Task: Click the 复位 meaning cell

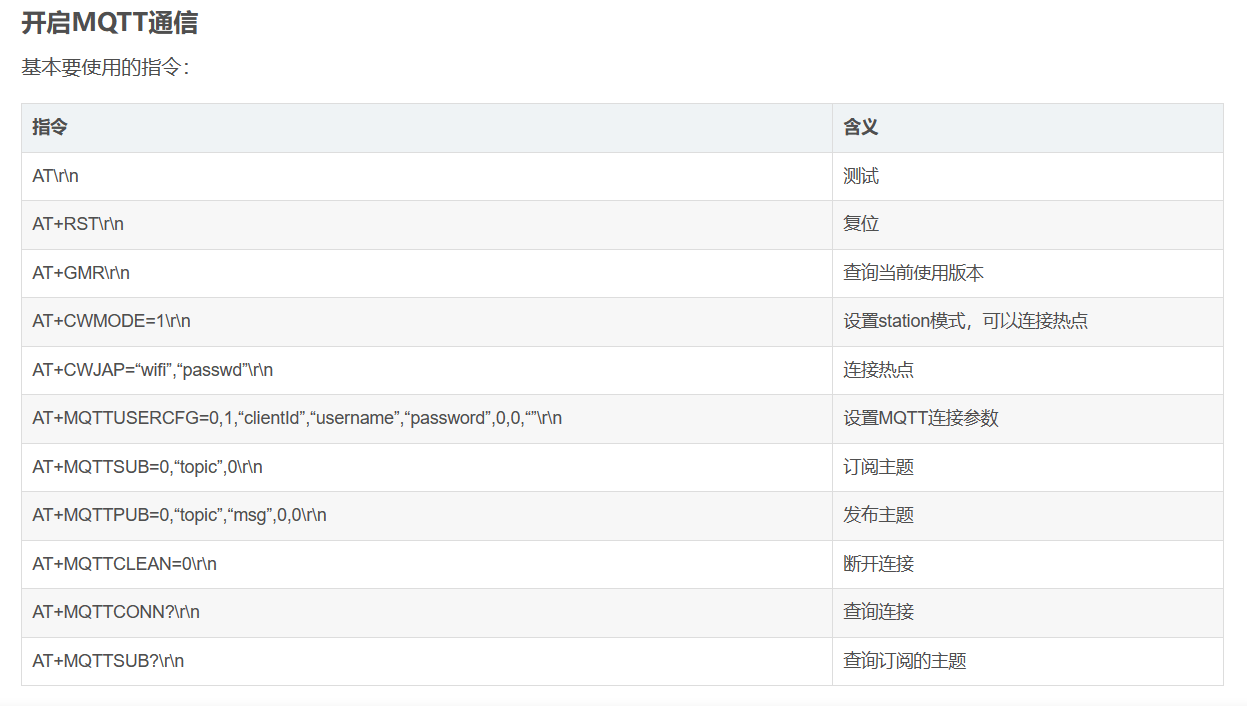Action: tap(861, 224)
